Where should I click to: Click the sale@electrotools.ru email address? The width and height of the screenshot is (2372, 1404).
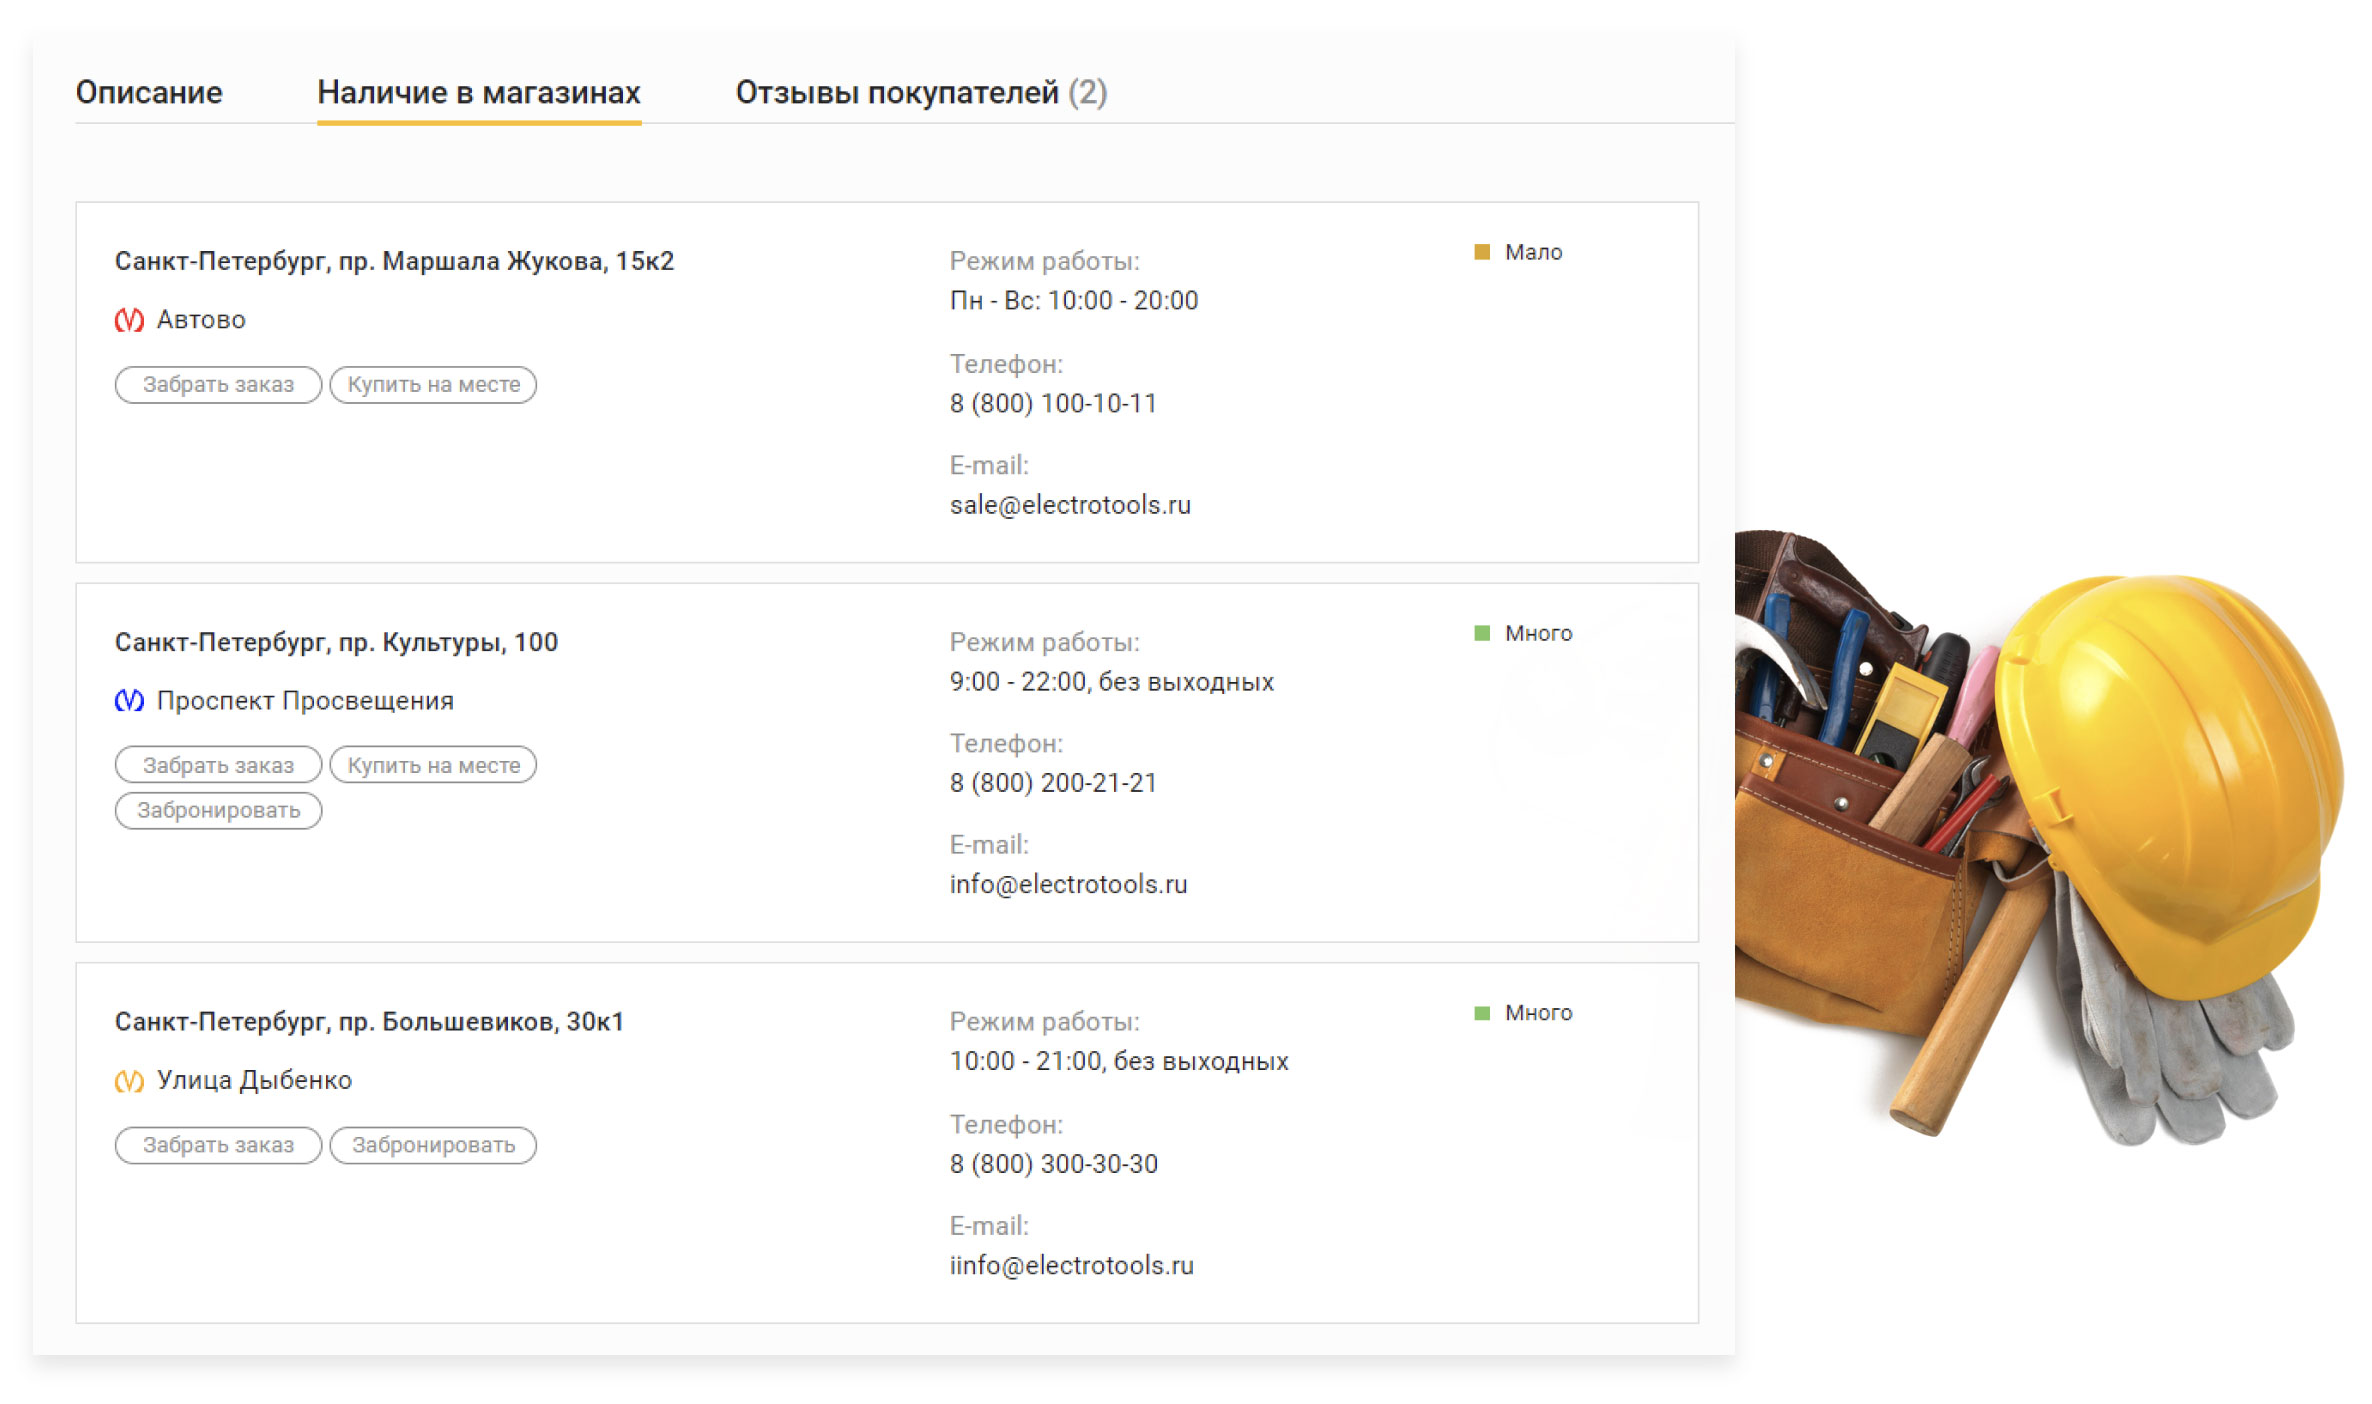point(1069,505)
